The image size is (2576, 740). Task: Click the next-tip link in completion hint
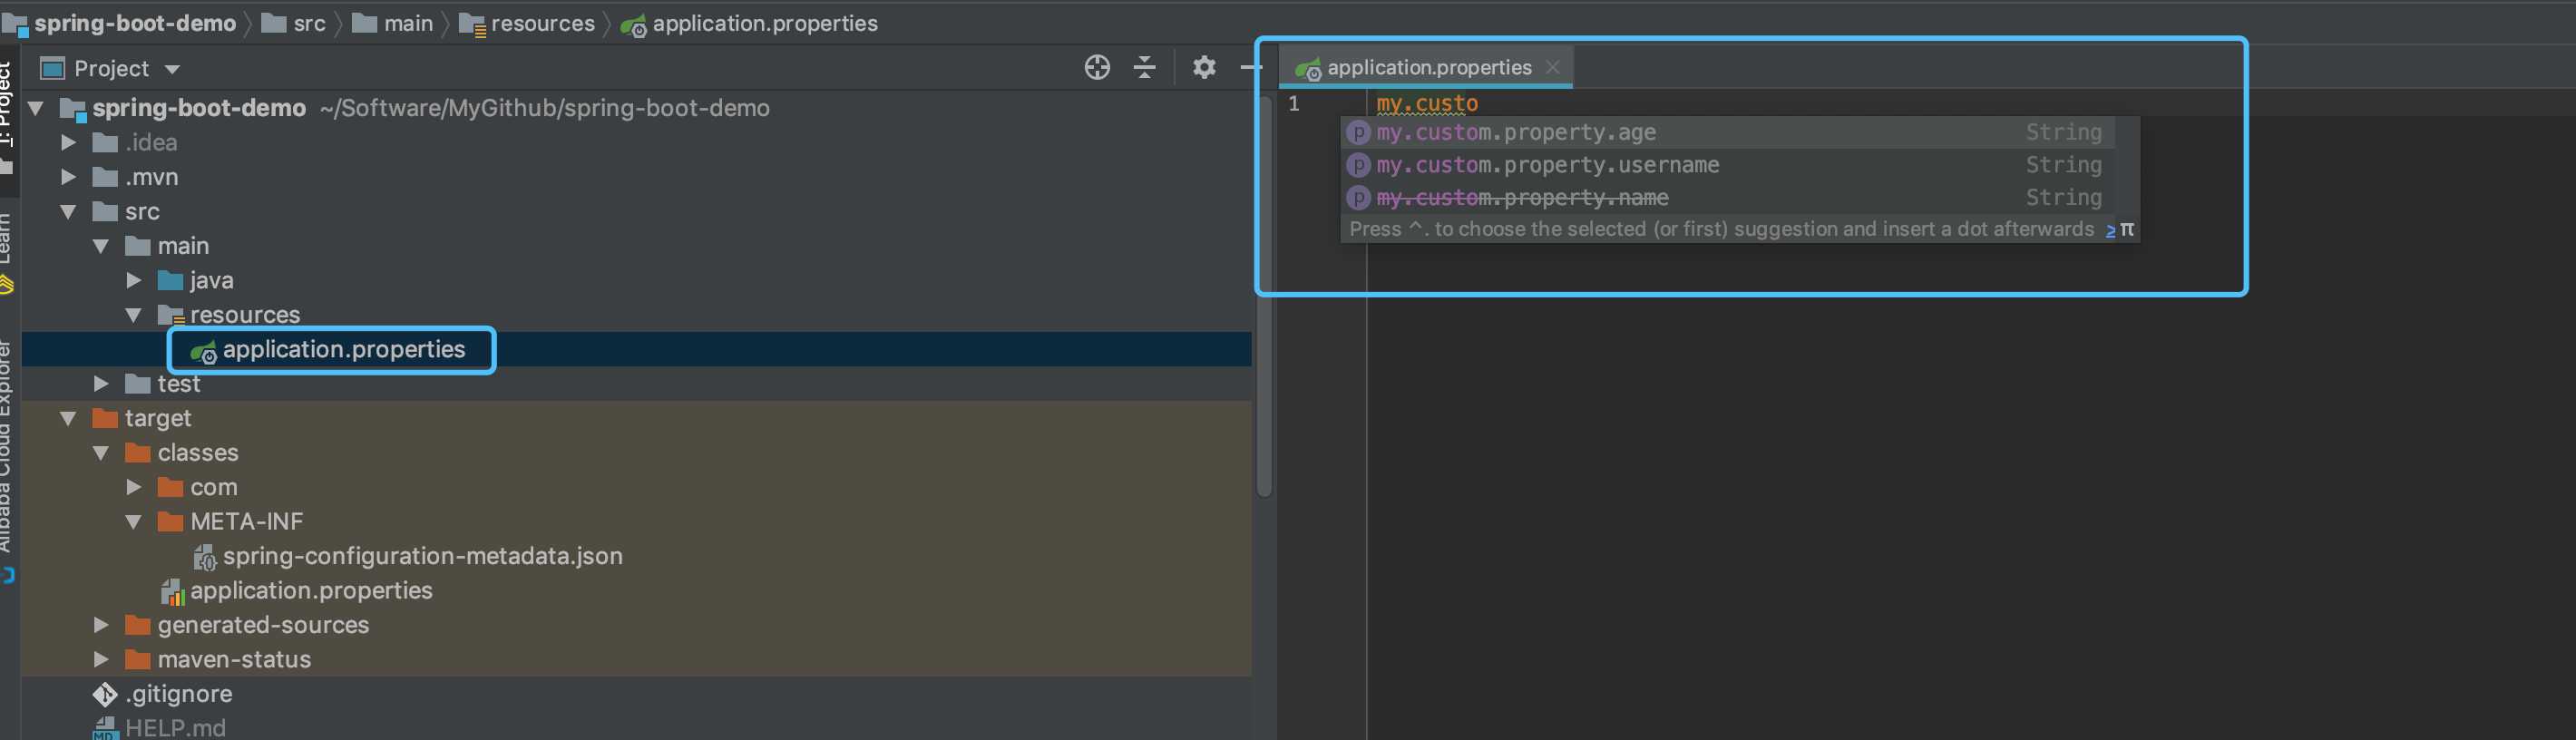coord(2110,230)
